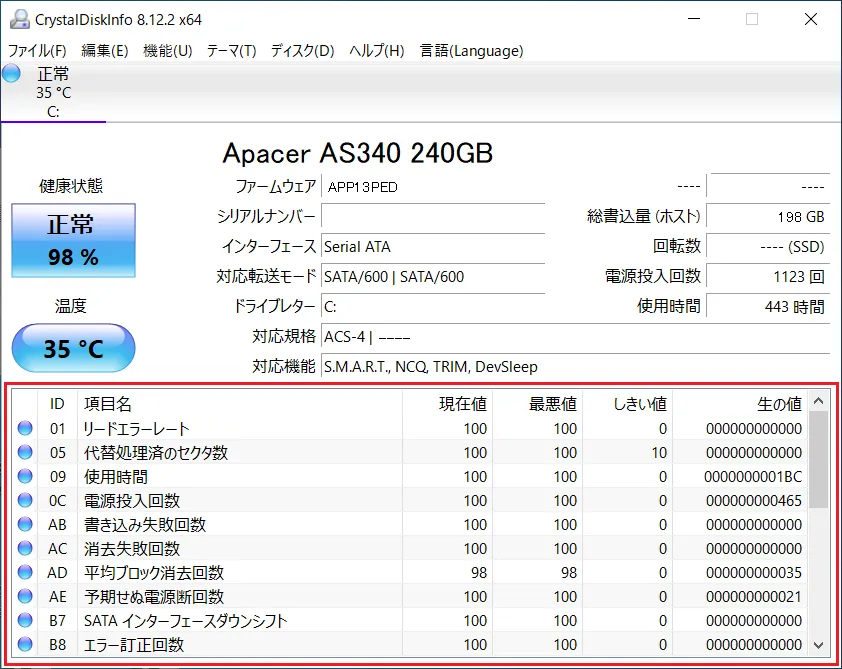Click the Apacer AS340 240GB drive title
This screenshot has height=669, width=842.
[358, 153]
